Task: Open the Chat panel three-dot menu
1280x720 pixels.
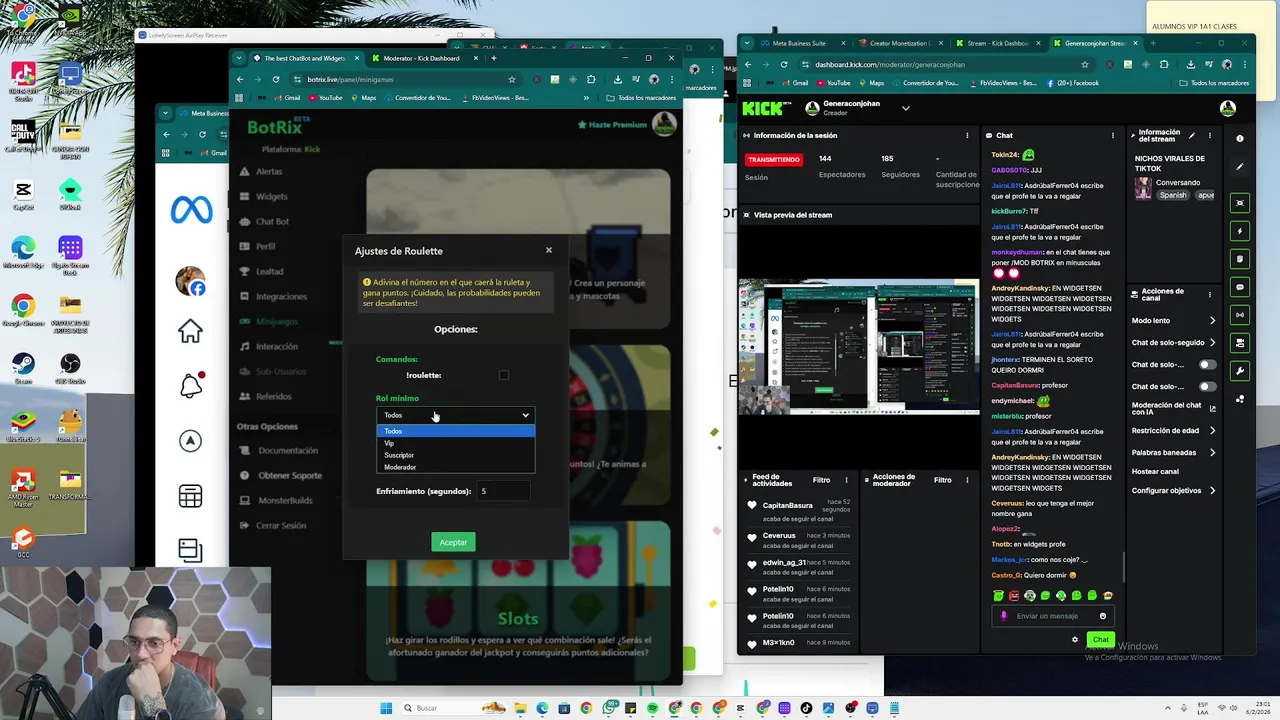Action: tap(1112, 135)
